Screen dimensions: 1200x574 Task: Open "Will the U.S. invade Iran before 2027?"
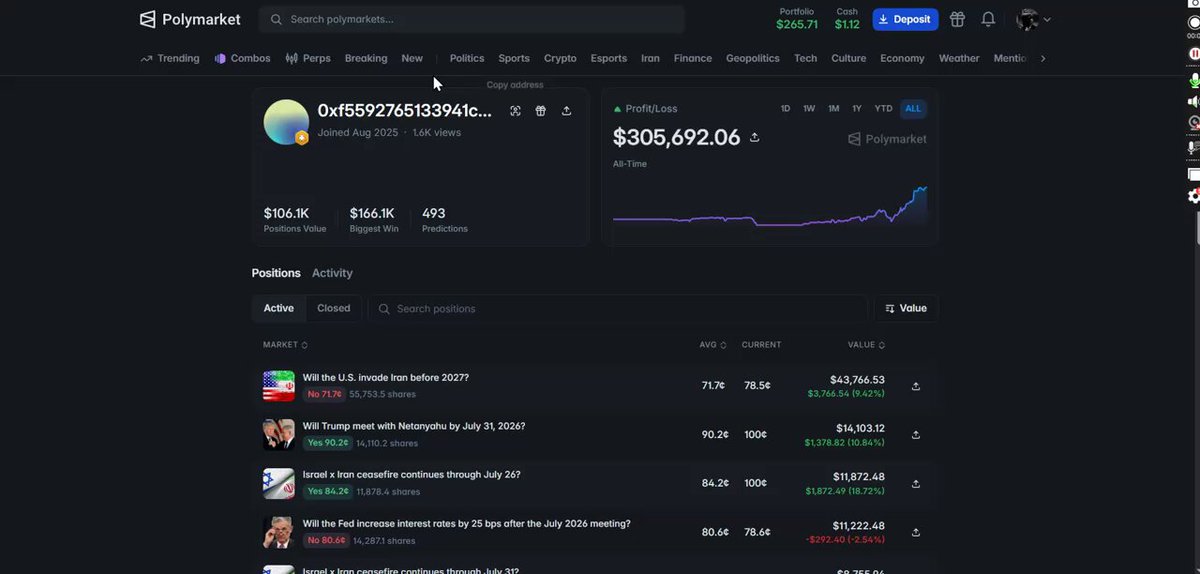coord(386,378)
